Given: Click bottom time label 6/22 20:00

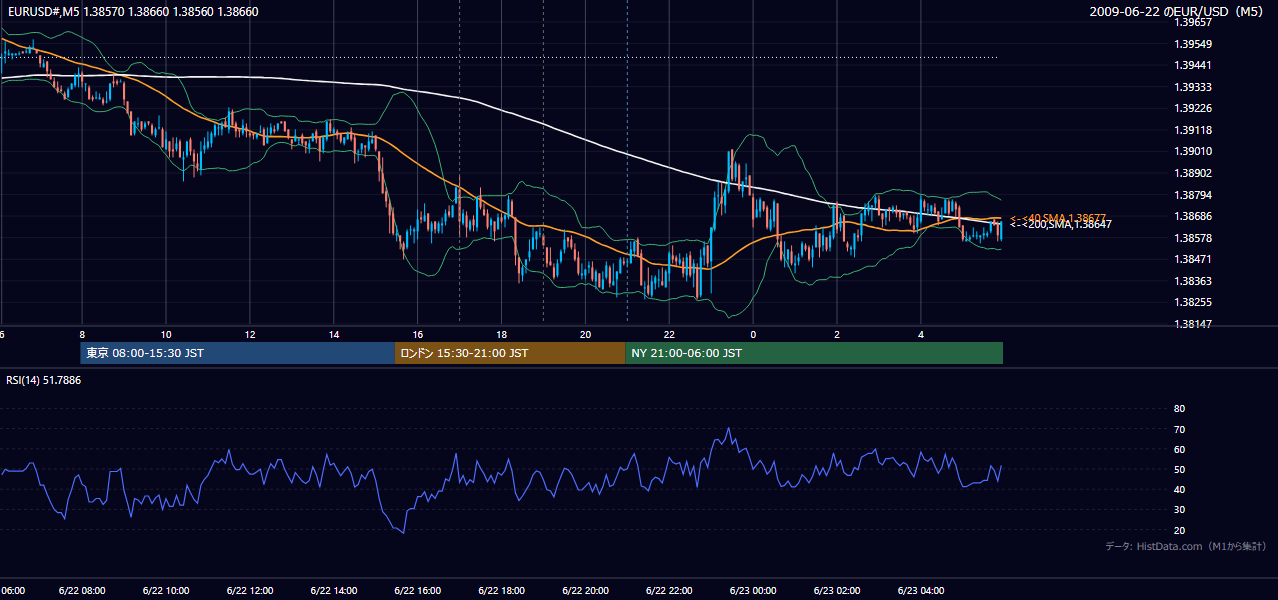Looking at the screenshot, I should click(x=586, y=590).
